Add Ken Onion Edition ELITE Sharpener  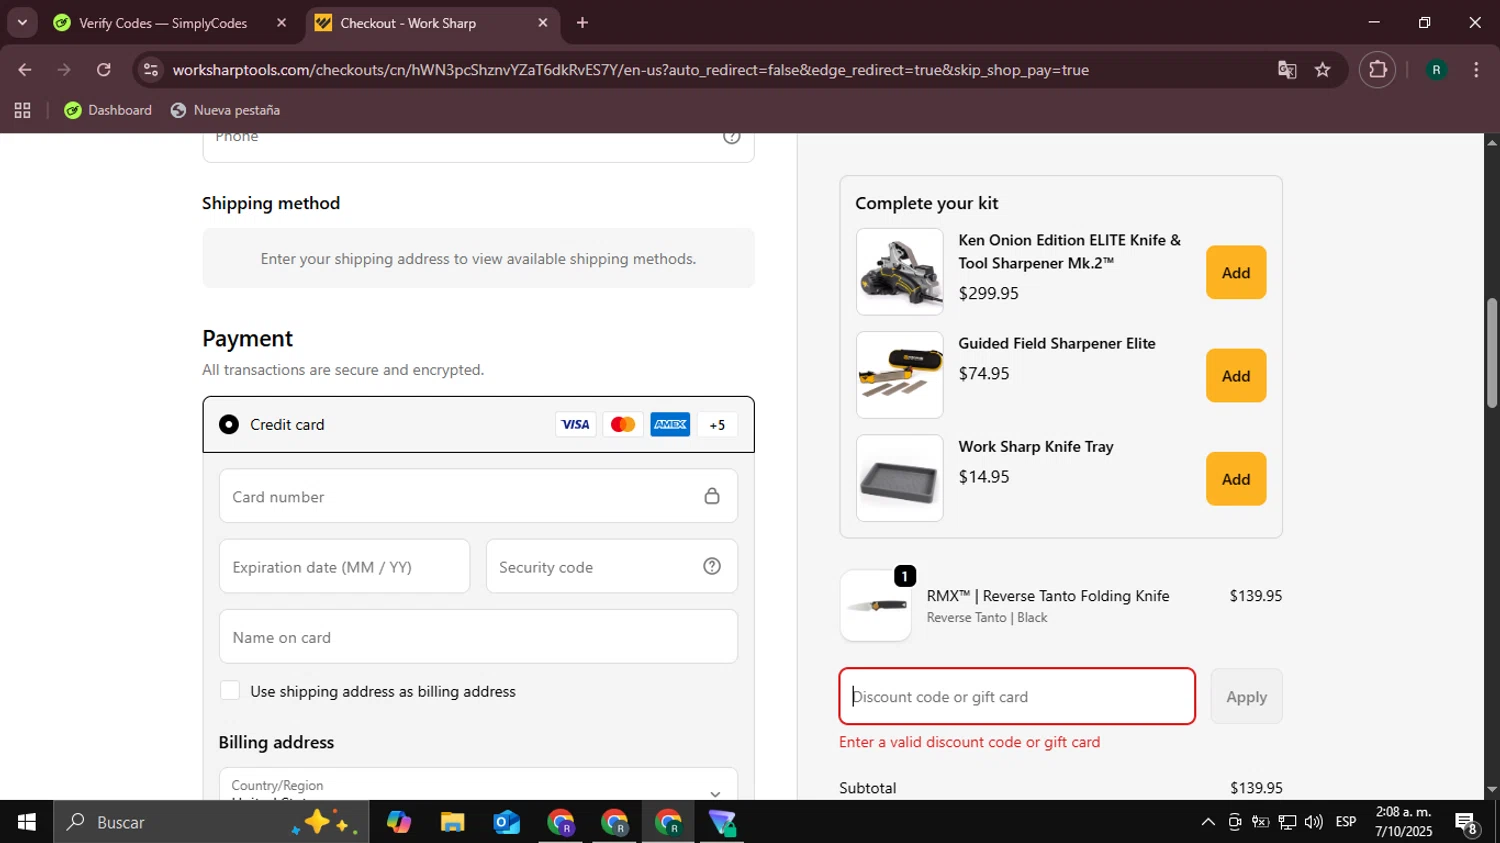pyautogui.click(x=1236, y=272)
